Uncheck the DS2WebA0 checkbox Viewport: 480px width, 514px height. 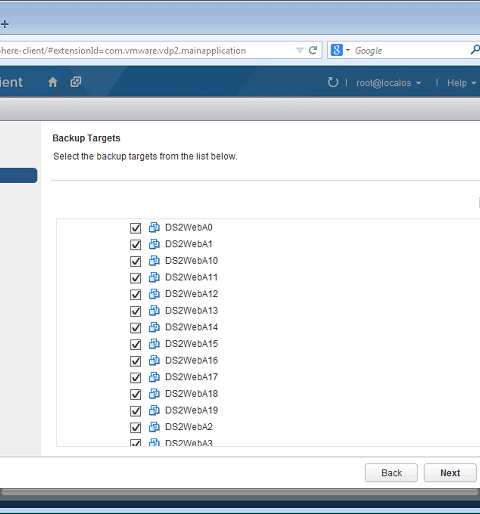(x=135, y=228)
